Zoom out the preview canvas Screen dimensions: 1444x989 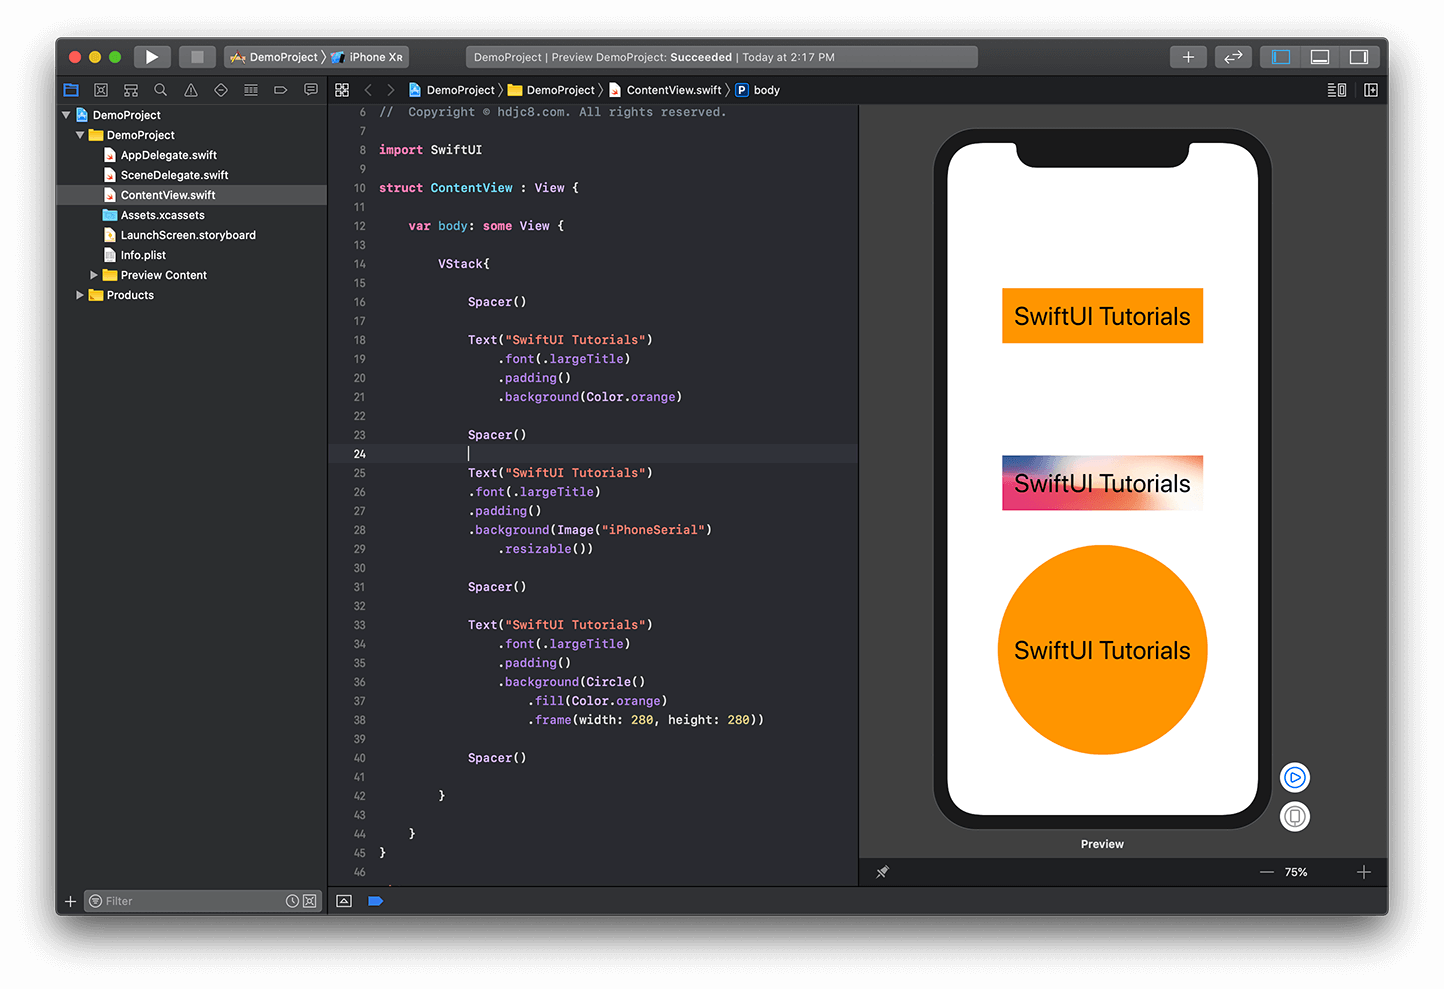point(1266,872)
